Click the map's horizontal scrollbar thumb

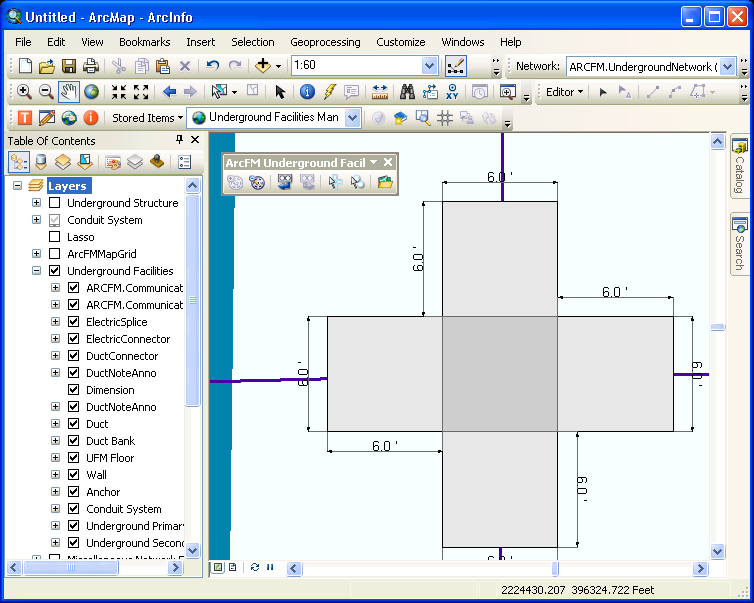pyautogui.click(x=555, y=568)
